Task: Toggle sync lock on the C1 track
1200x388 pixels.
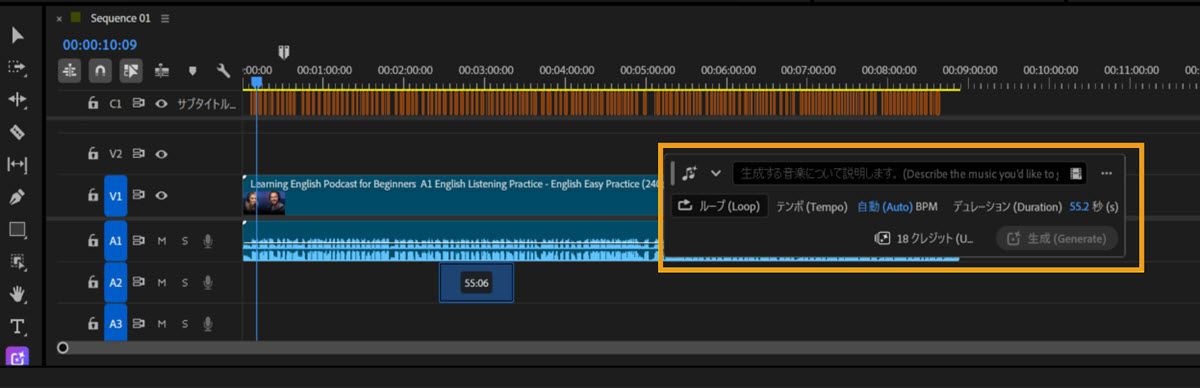Action: [139, 103]
